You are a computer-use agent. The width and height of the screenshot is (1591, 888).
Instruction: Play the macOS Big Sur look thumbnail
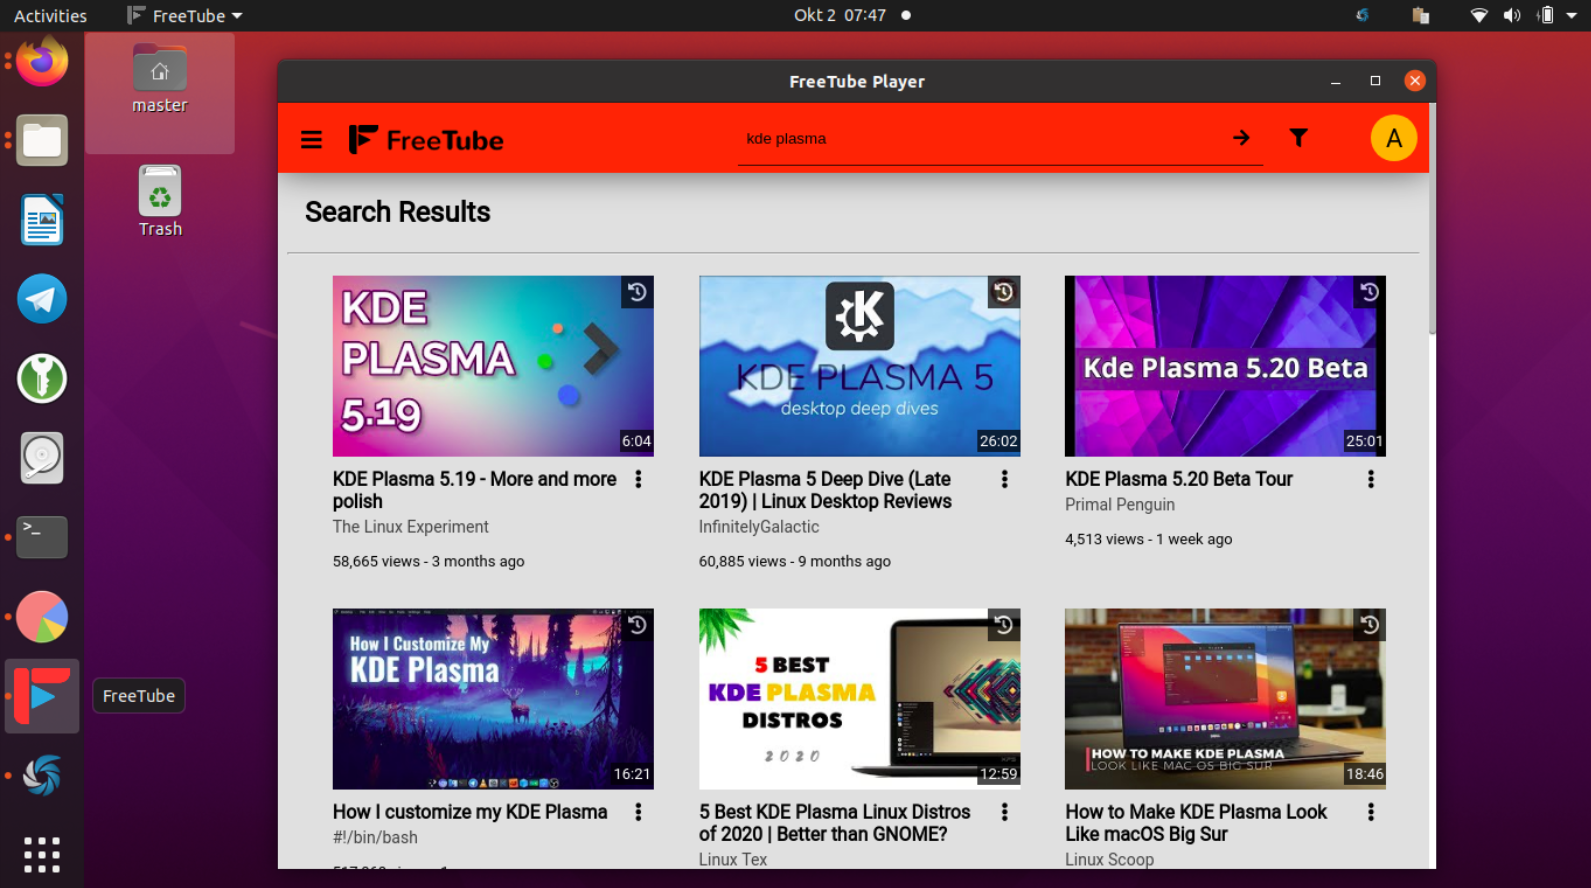point(1225,699)
